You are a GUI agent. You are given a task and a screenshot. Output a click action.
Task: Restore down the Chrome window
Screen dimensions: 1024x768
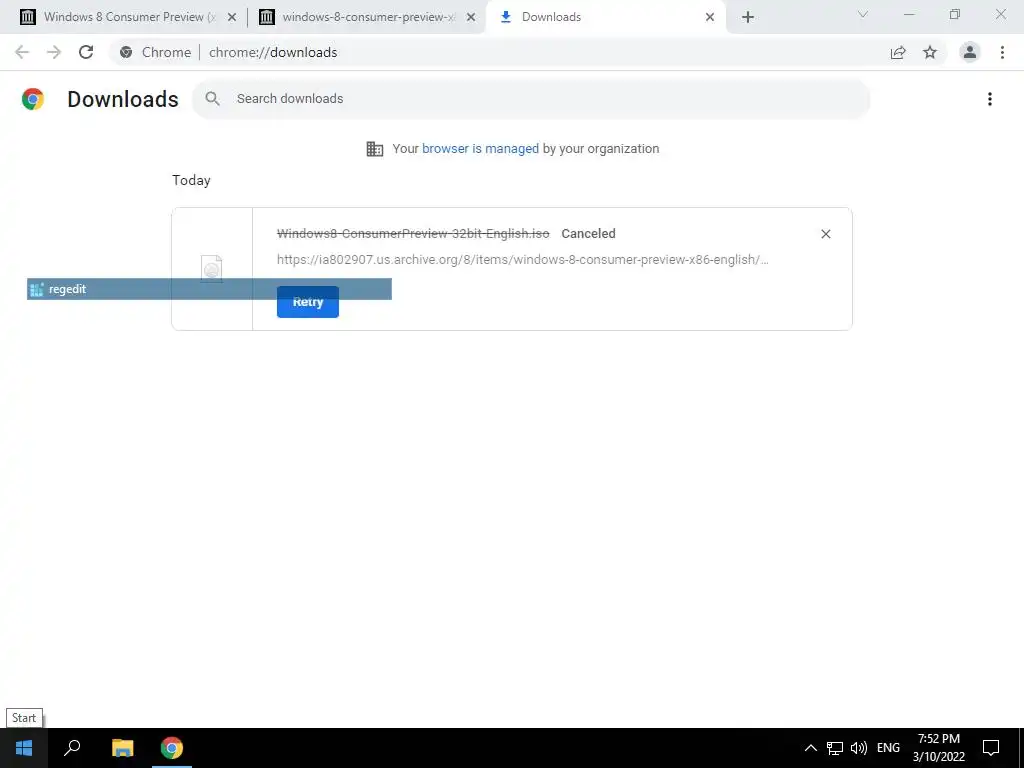955,14
